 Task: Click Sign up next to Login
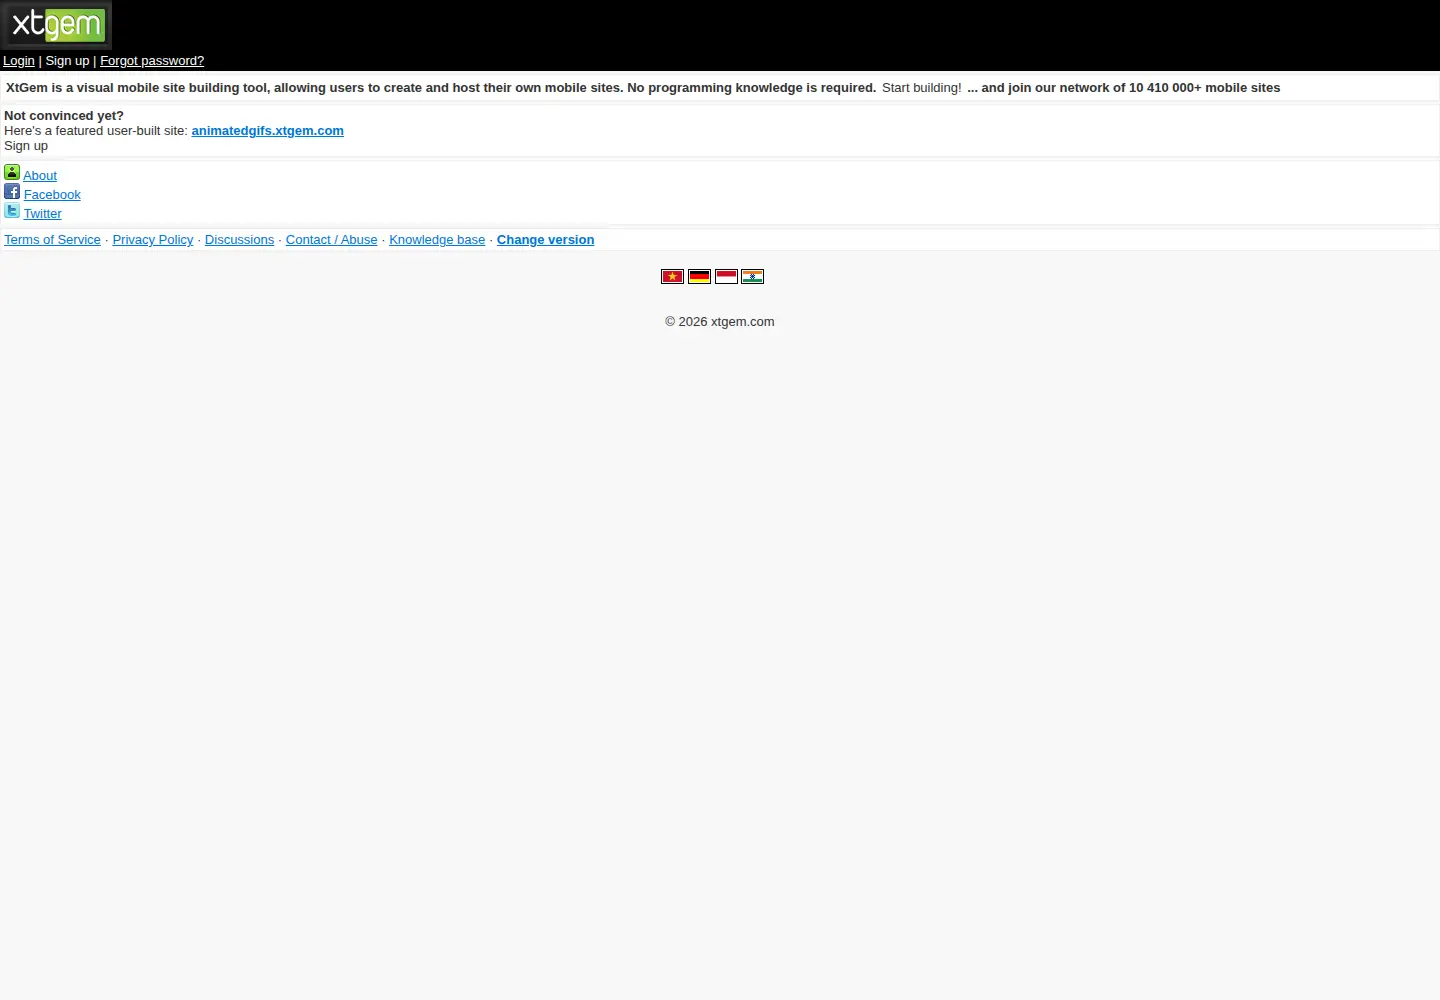[x=67, y=61]
